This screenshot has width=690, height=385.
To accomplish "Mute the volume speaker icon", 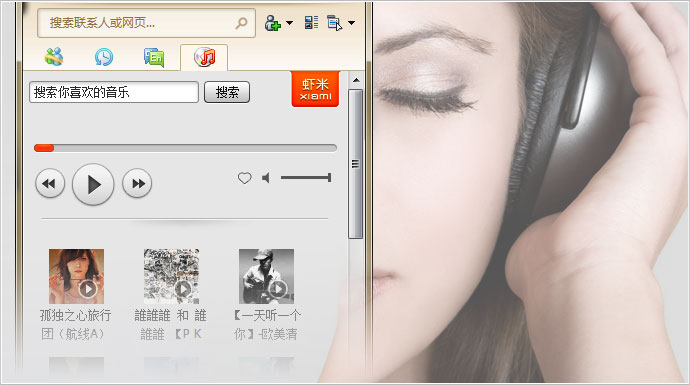I will [x=266, y=178].
